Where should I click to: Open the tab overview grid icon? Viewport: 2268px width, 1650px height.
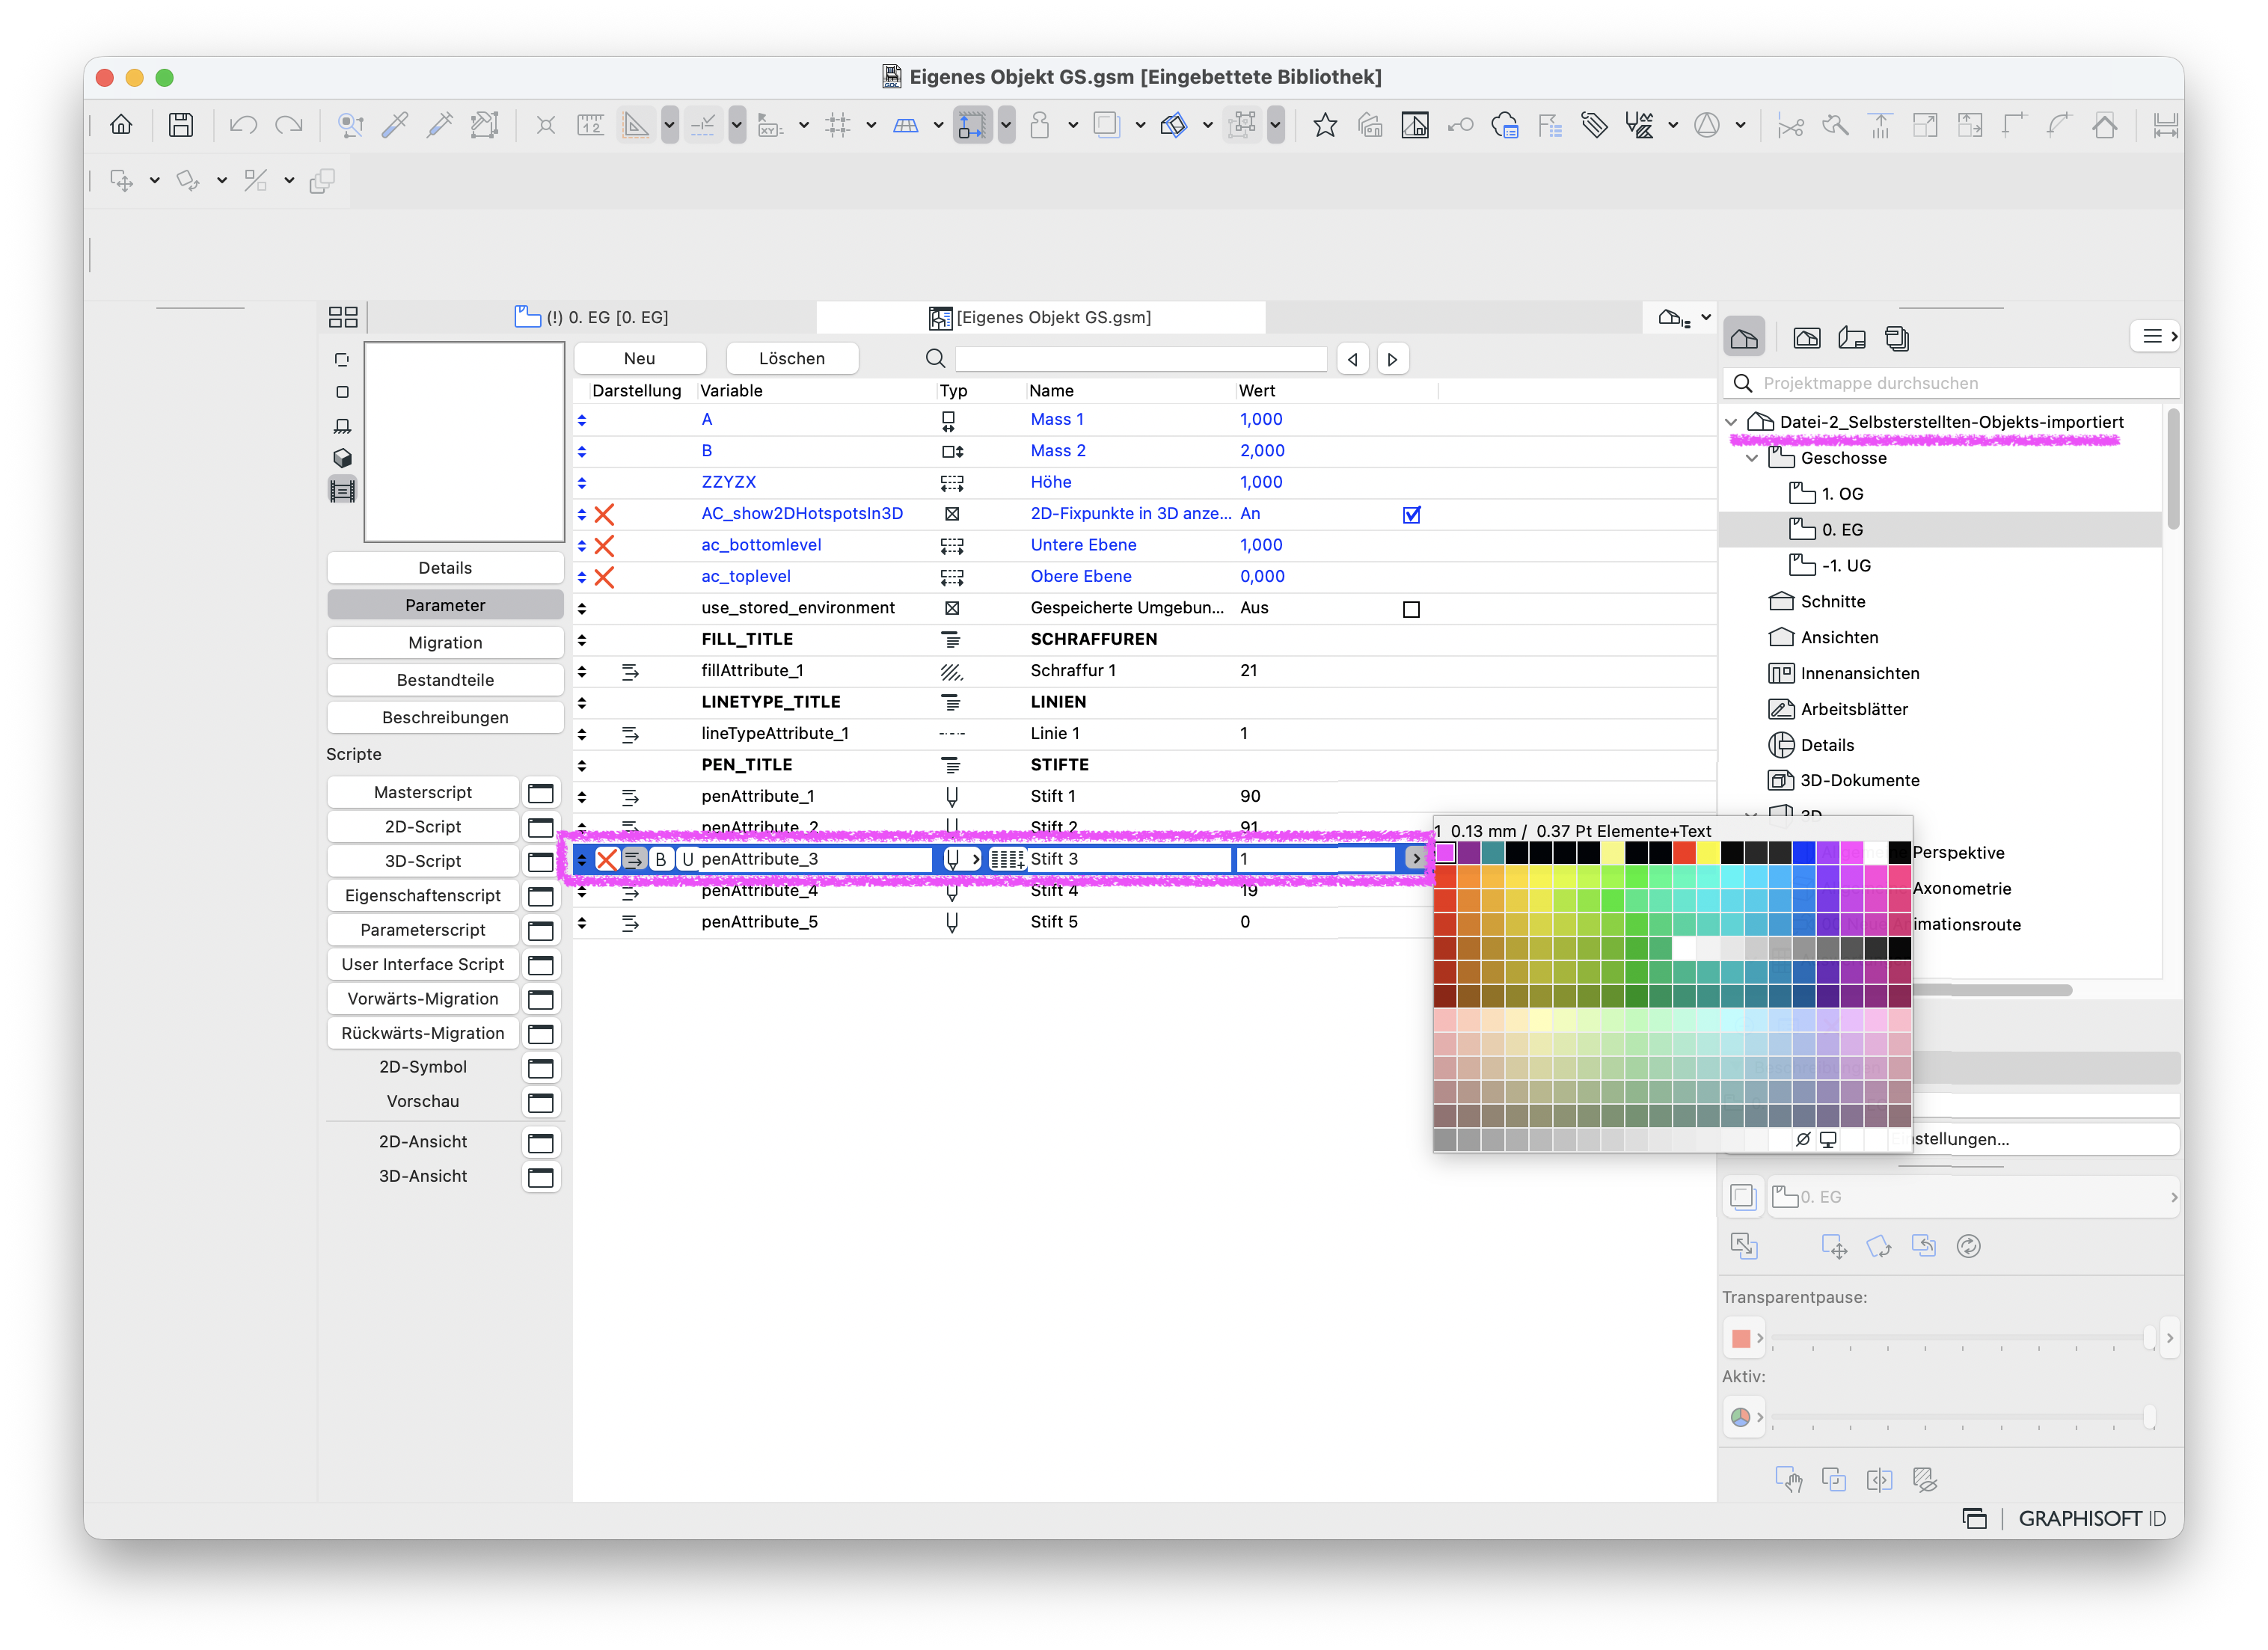click(343, 317)
